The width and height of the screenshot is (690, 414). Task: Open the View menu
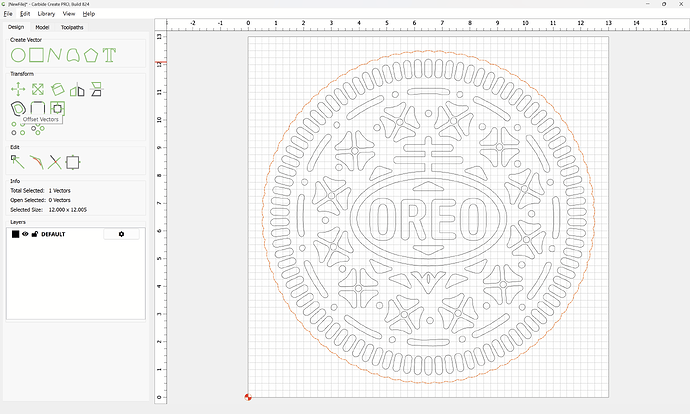pos(68,14)
